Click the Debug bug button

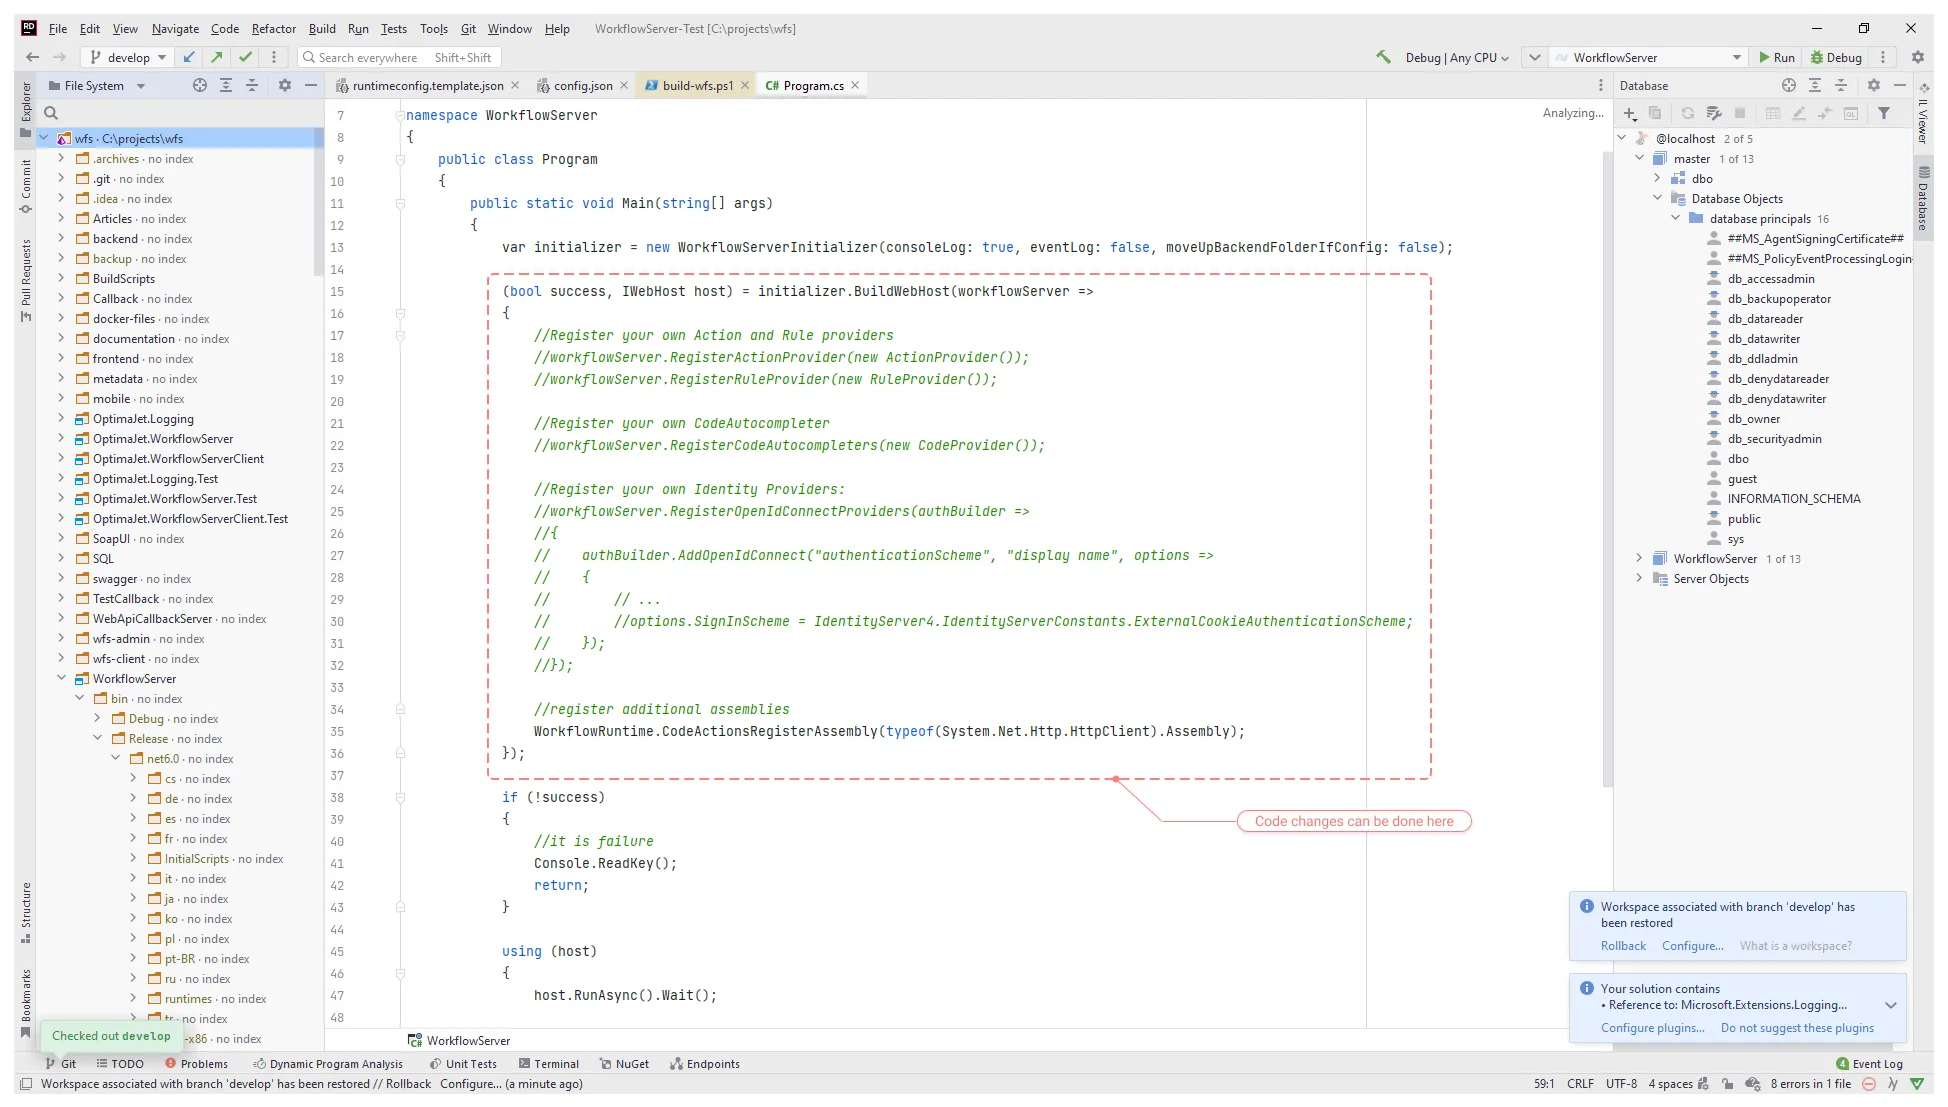point(1837,57)
